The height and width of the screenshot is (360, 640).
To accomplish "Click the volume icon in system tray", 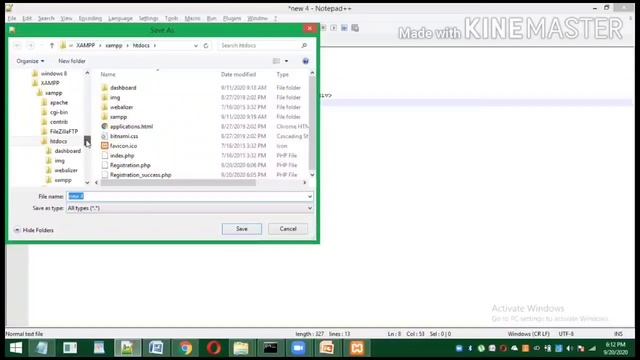I will pos(570,348).
